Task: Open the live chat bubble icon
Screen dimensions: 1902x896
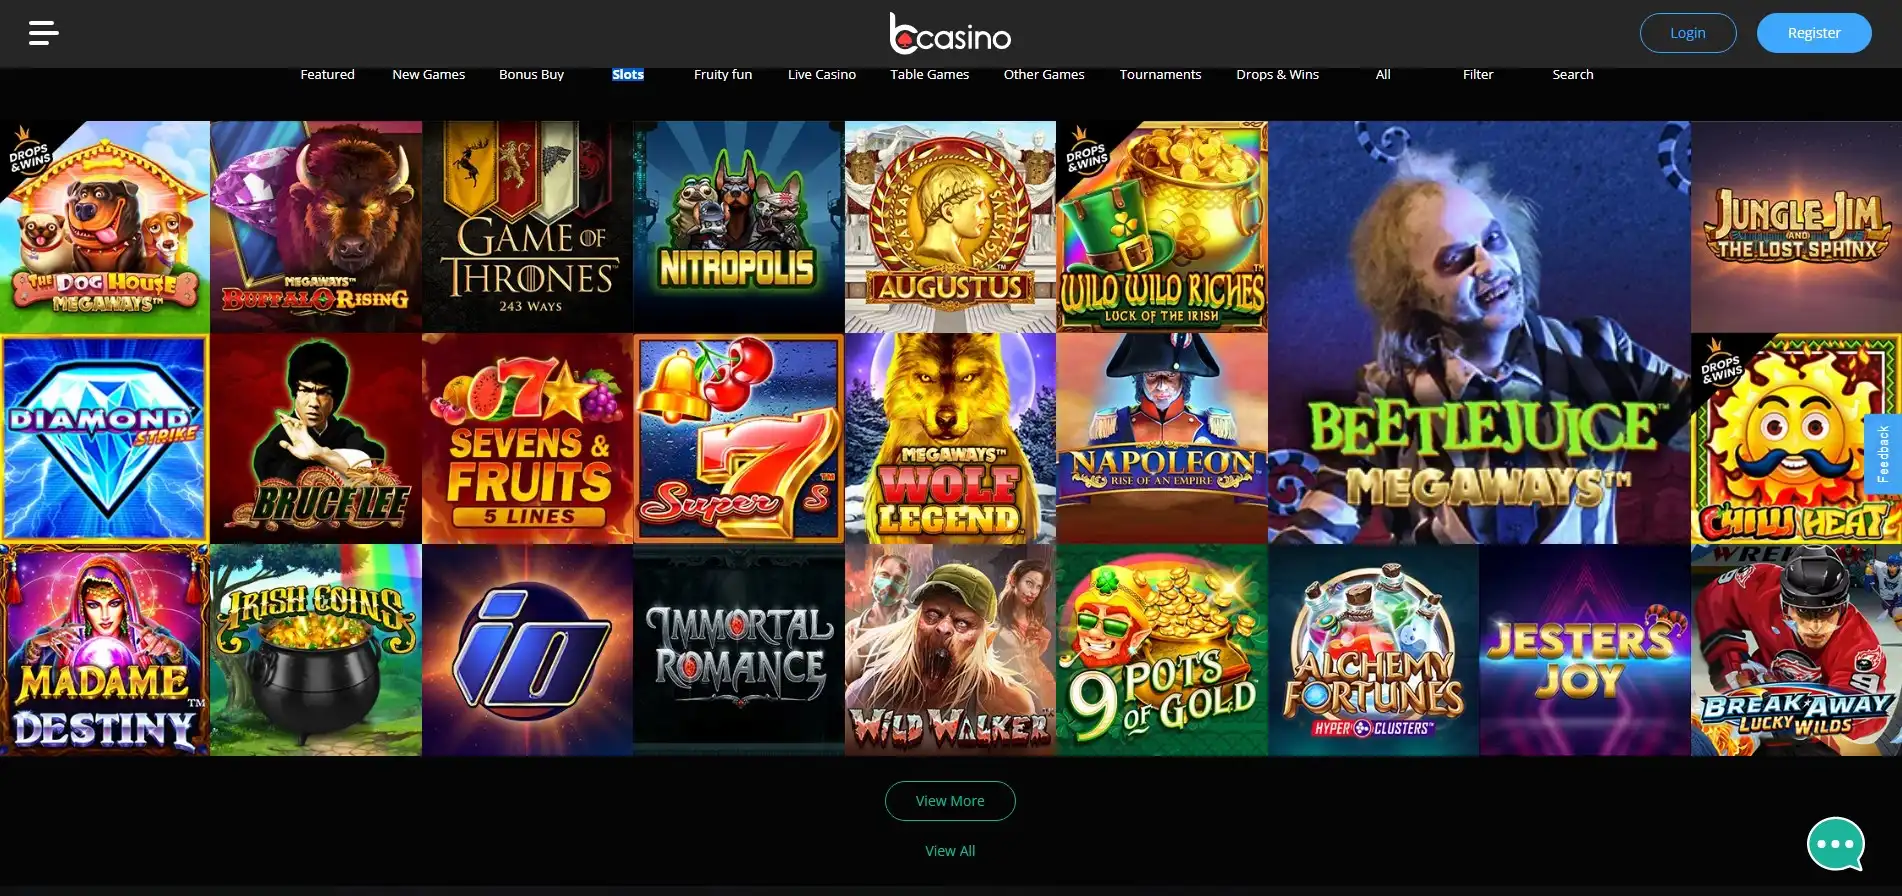Action: click(x=1836, y=844)
